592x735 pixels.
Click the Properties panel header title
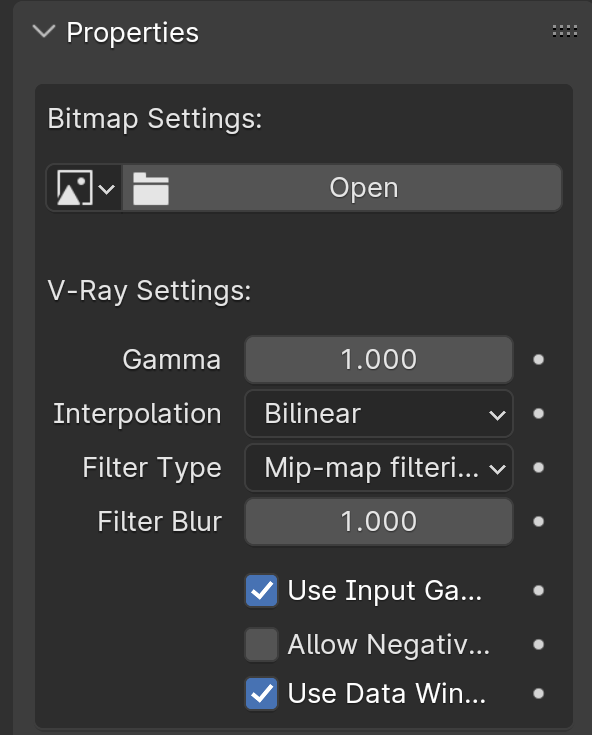(133, 33)
